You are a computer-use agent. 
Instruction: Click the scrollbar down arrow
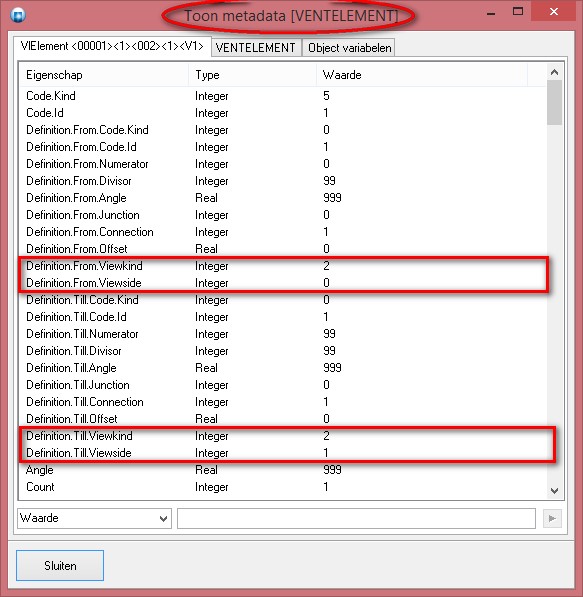pos(554,491)
